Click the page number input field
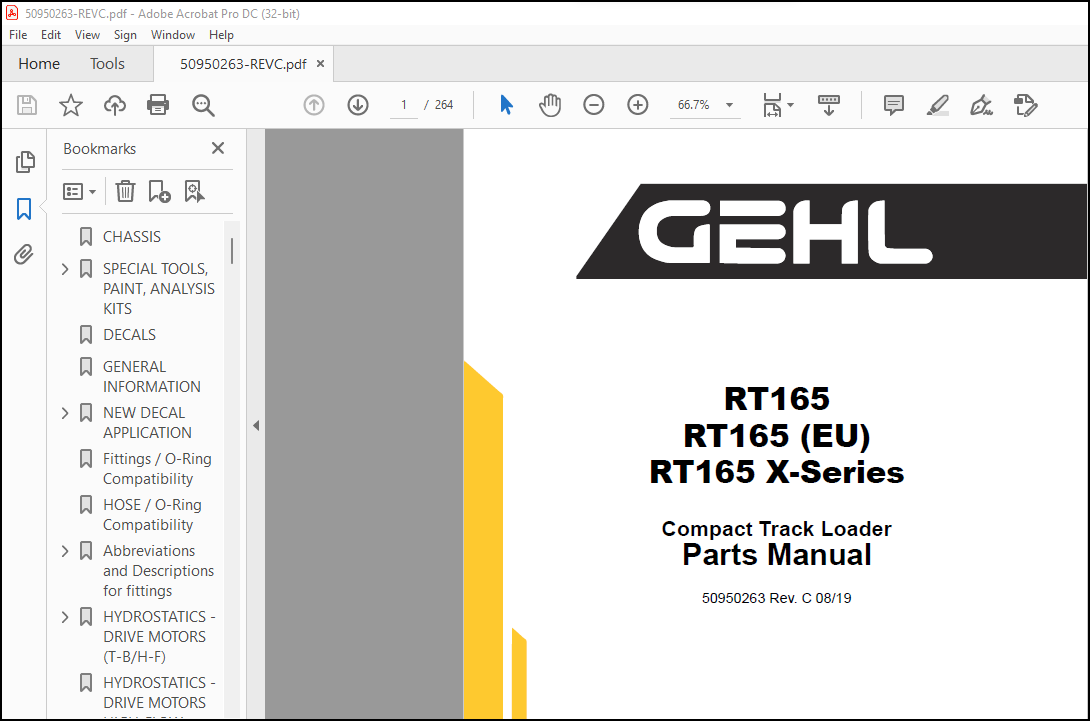This screenshot has height=721, width=1090. 403,105
